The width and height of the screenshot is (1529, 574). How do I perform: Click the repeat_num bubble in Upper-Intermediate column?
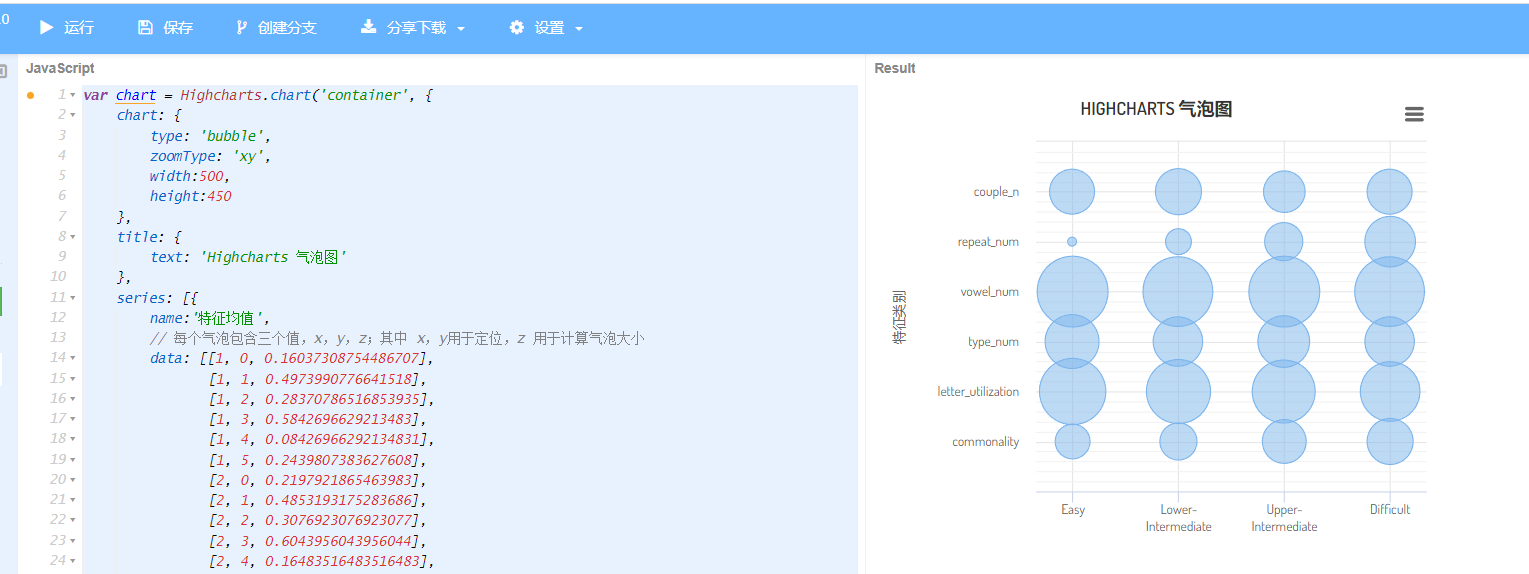[1284, 241]
